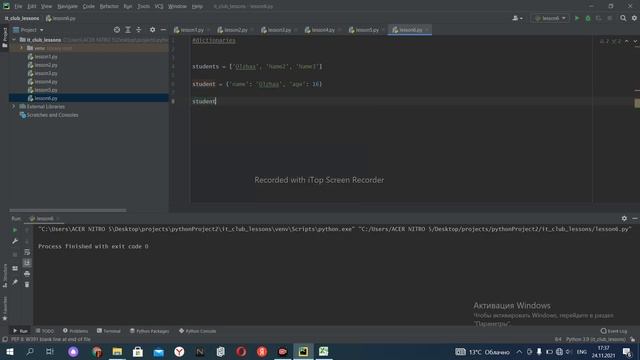
Task: Run the lesson6 configuration with green play button
Action: click(577, 18)
